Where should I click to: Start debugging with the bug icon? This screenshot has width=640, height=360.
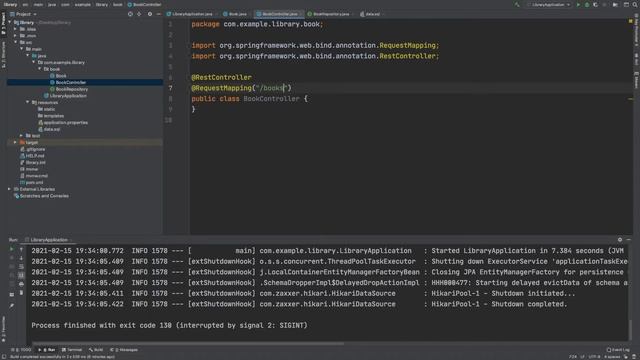[587, 5]
